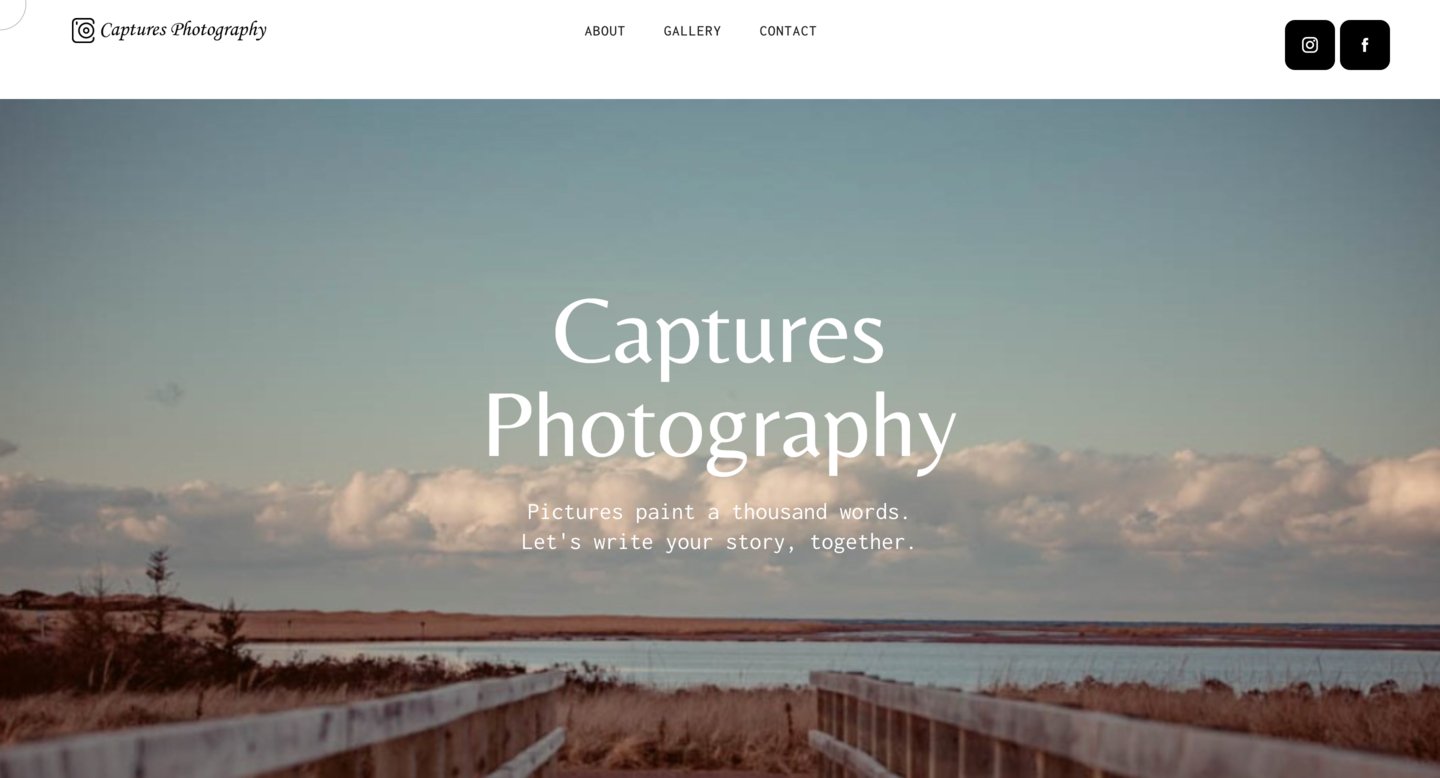Click the Captures Photography logo text
The image size is (1440, 778).
[183, 30]
